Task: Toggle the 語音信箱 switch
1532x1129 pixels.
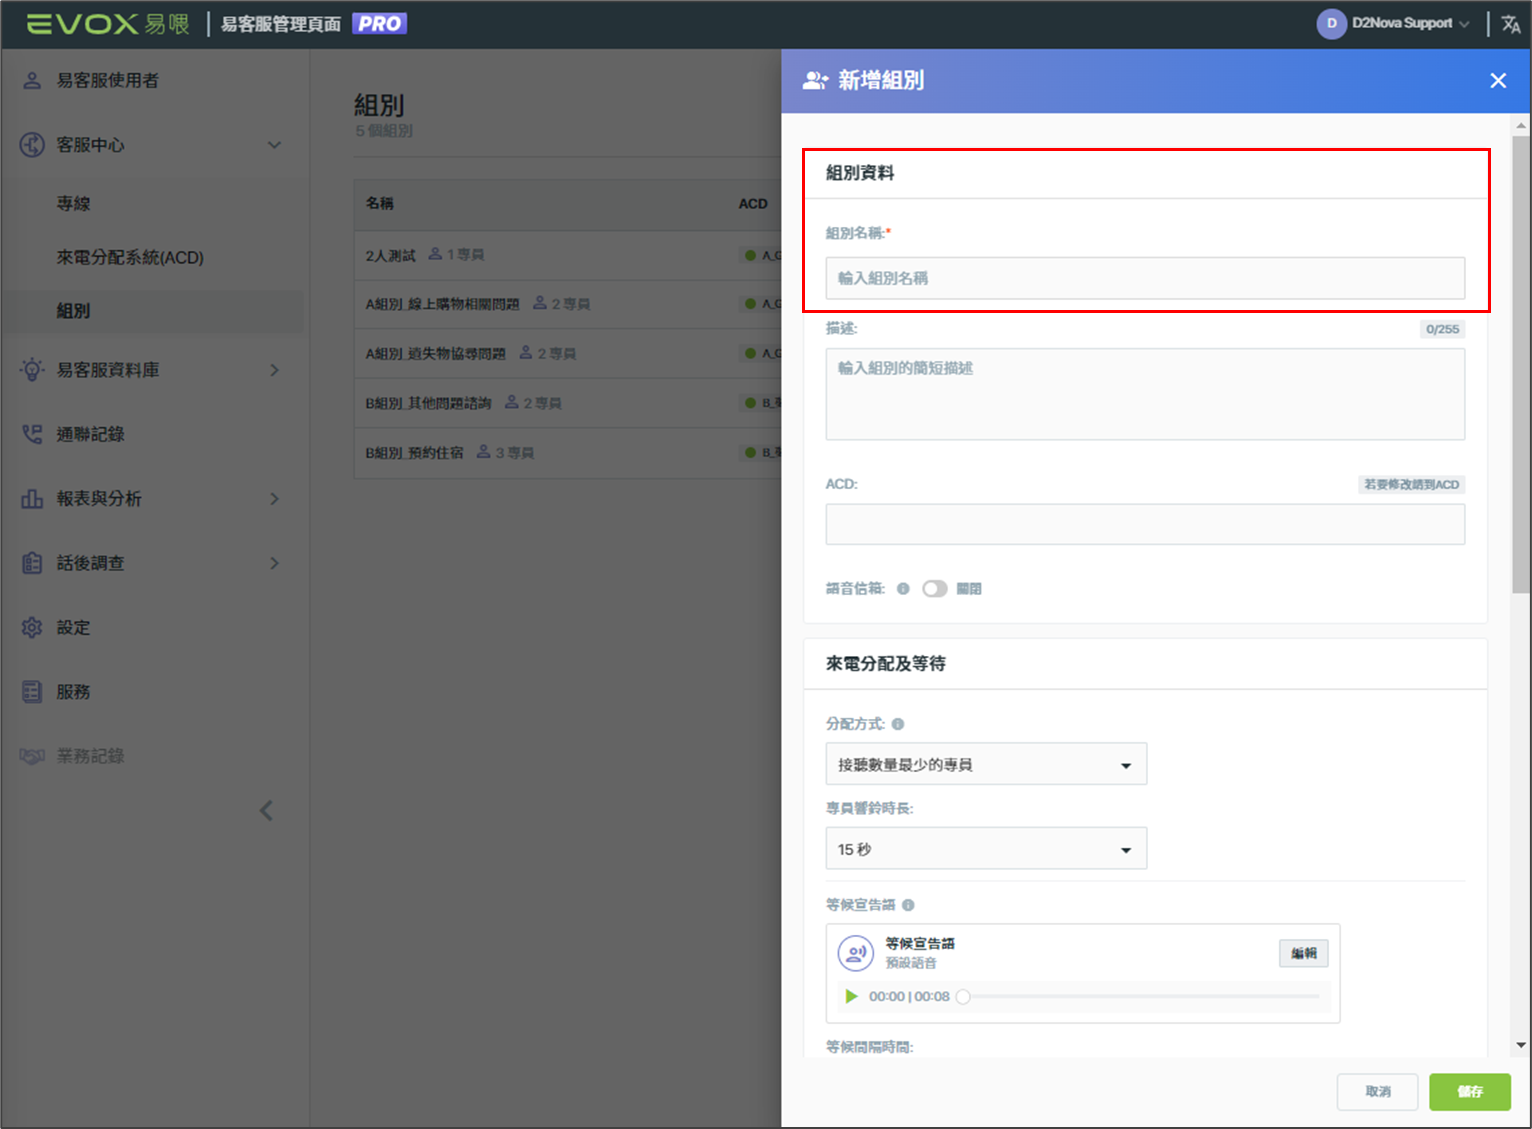Action: [x=934, y=589]
